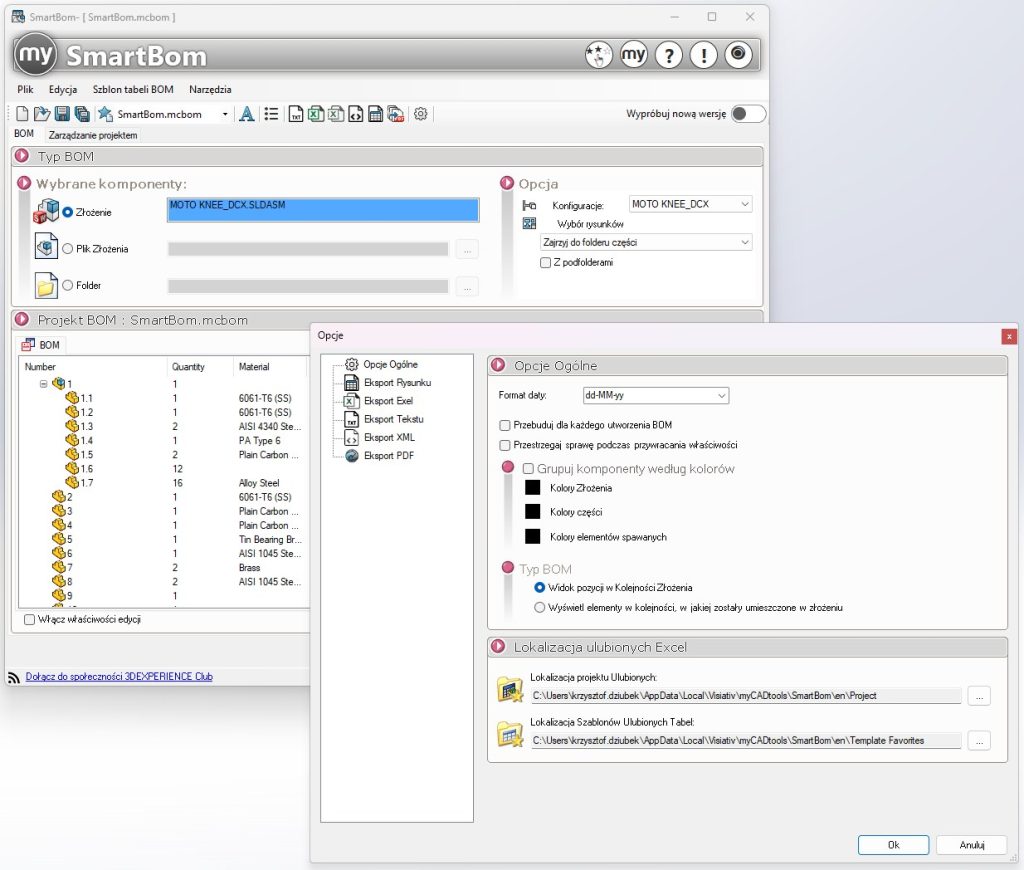This screenshot has height=870, width=1024.
Task: Open the SmartBom.mcbom toolbar dropdown arrow
Action: 225,114
